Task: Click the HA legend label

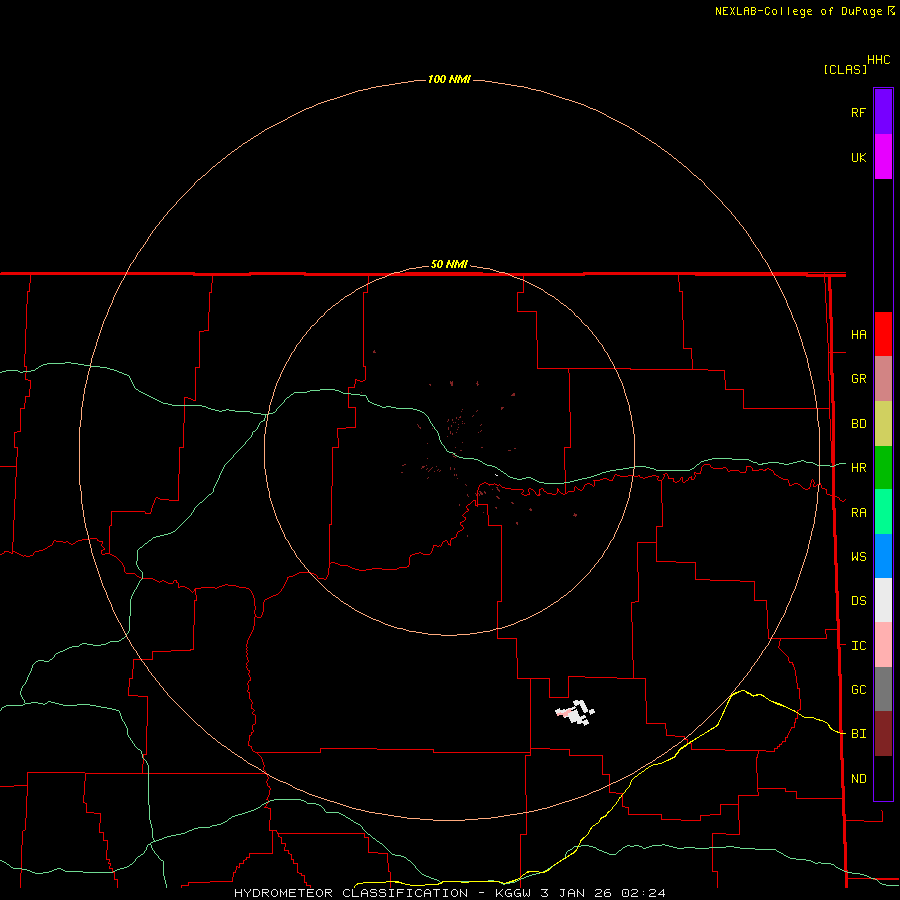Action: coord(858,335)
